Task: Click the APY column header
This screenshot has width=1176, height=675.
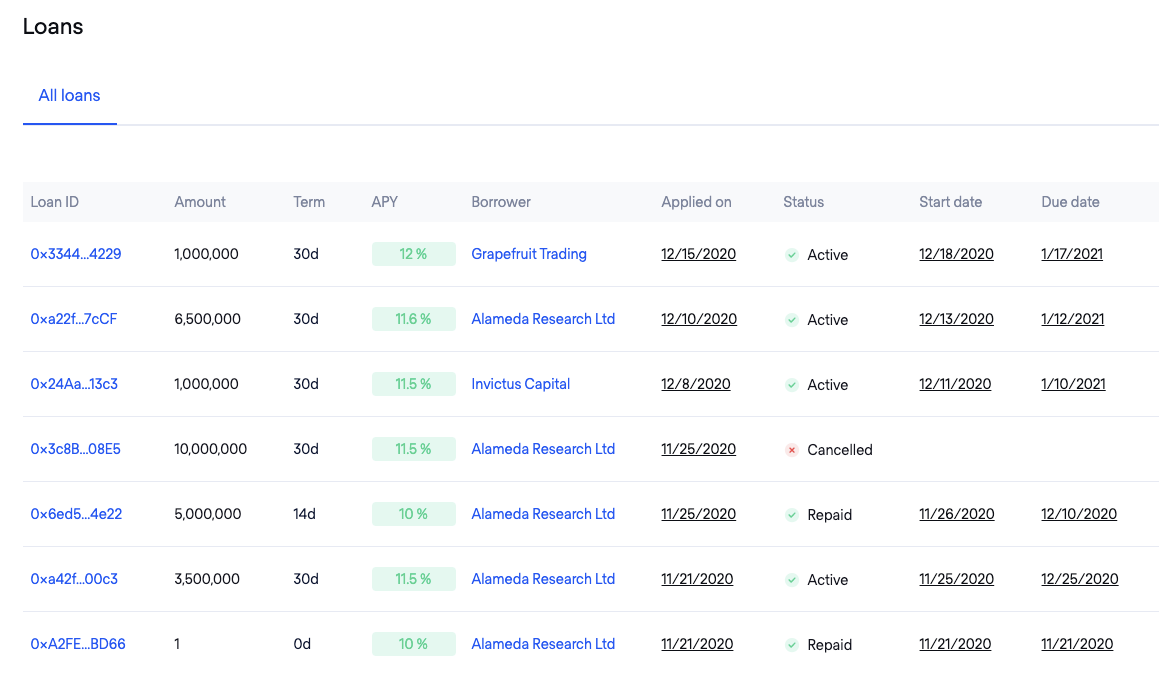Action: click(385, 202)
